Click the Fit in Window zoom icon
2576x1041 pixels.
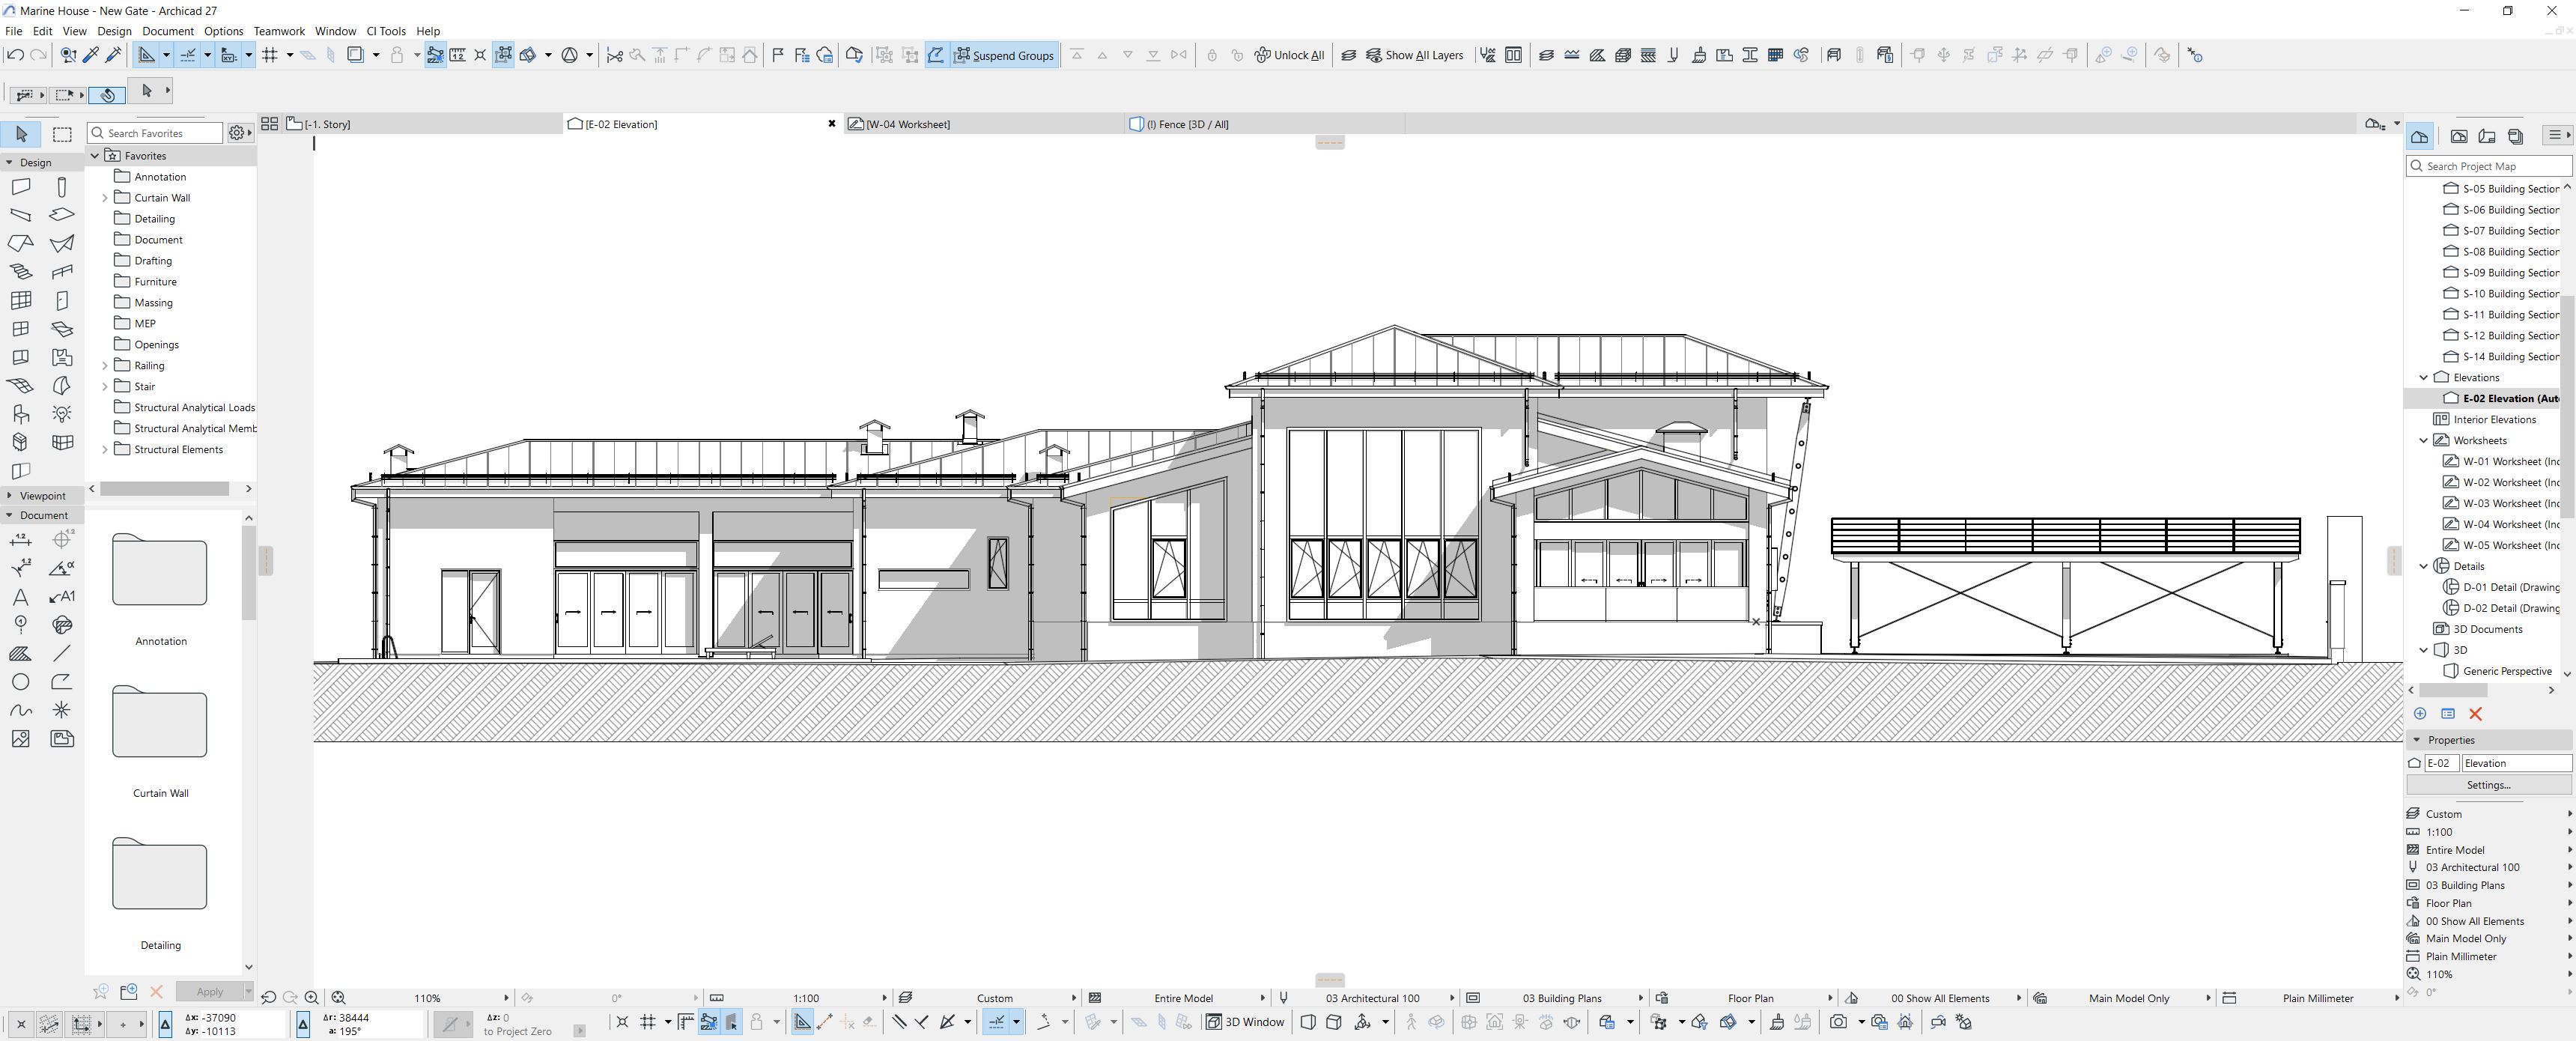[338, 997]
